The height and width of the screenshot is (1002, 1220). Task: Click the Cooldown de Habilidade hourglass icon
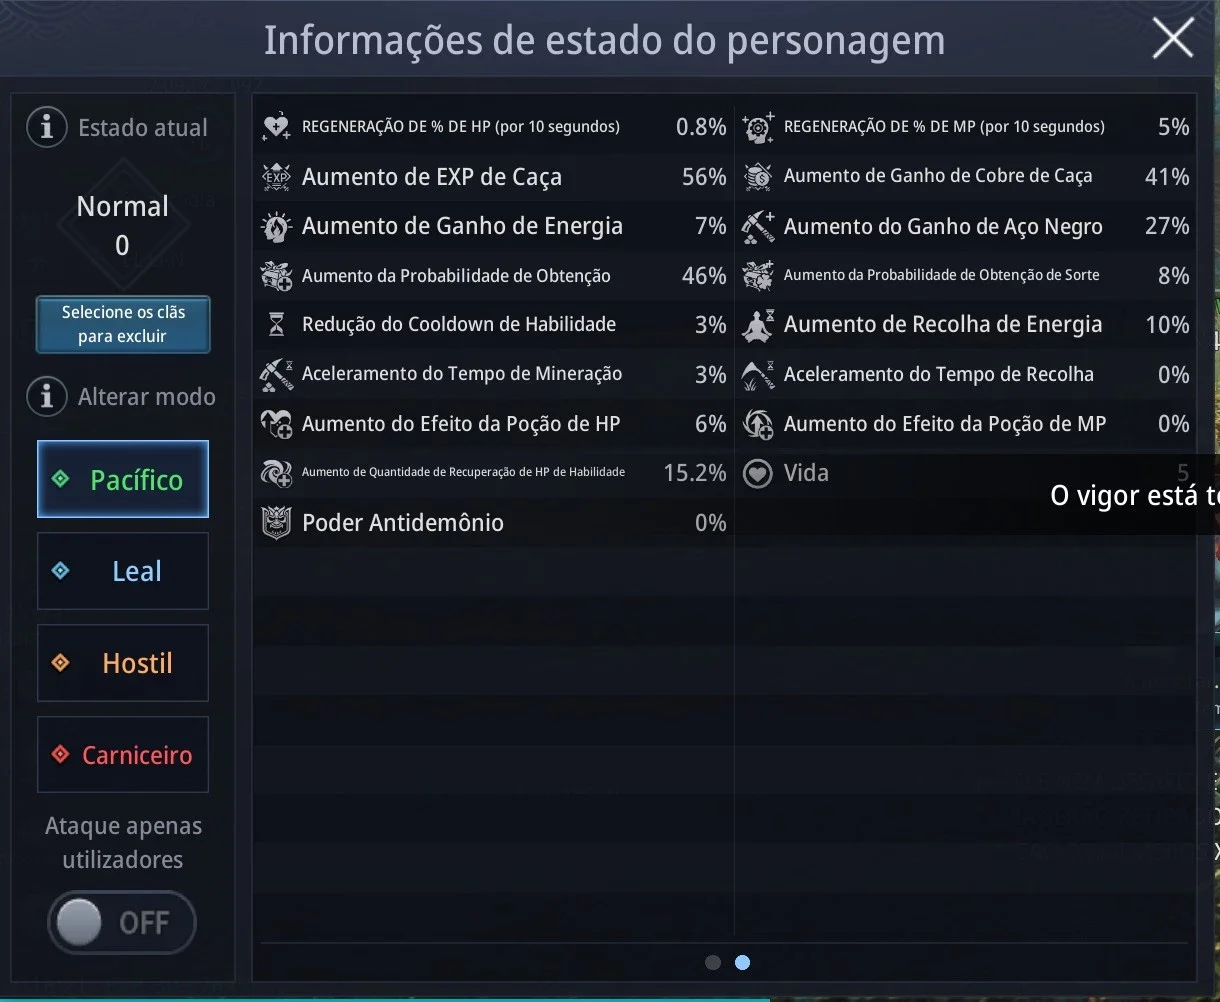pos(276,325)
